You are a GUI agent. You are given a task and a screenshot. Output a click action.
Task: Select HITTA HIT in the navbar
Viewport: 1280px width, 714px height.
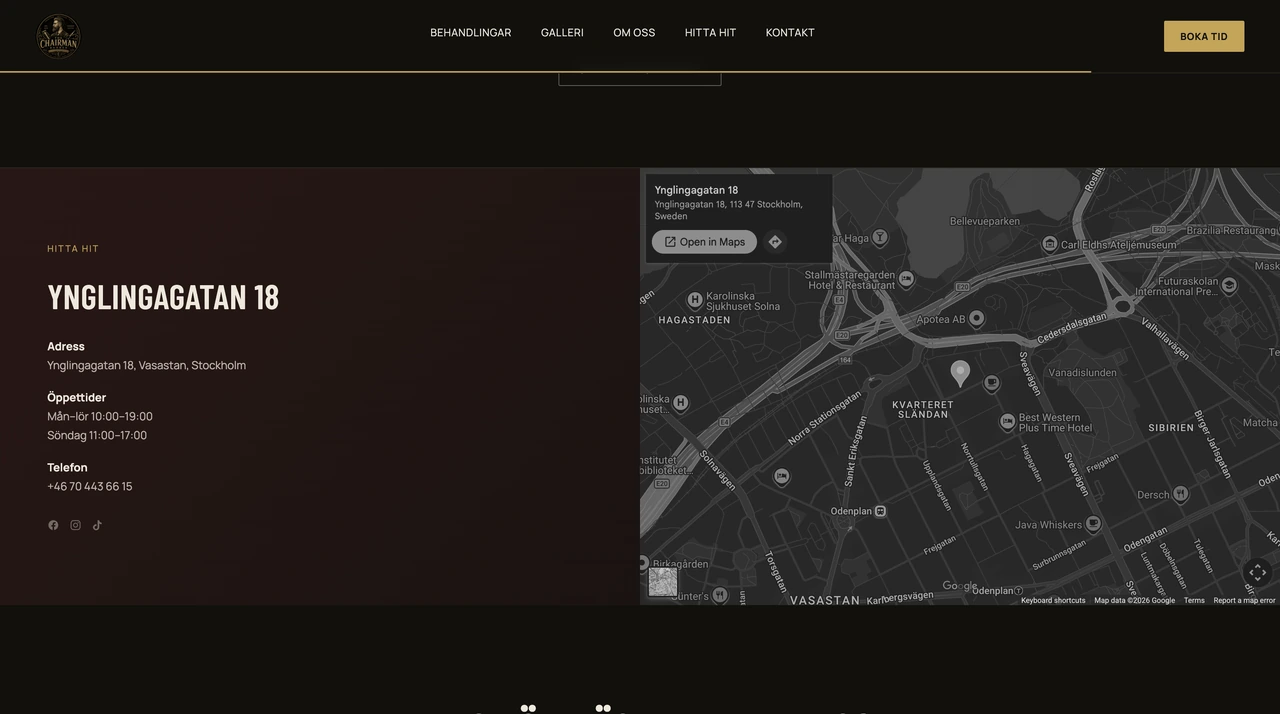[710, 33]
